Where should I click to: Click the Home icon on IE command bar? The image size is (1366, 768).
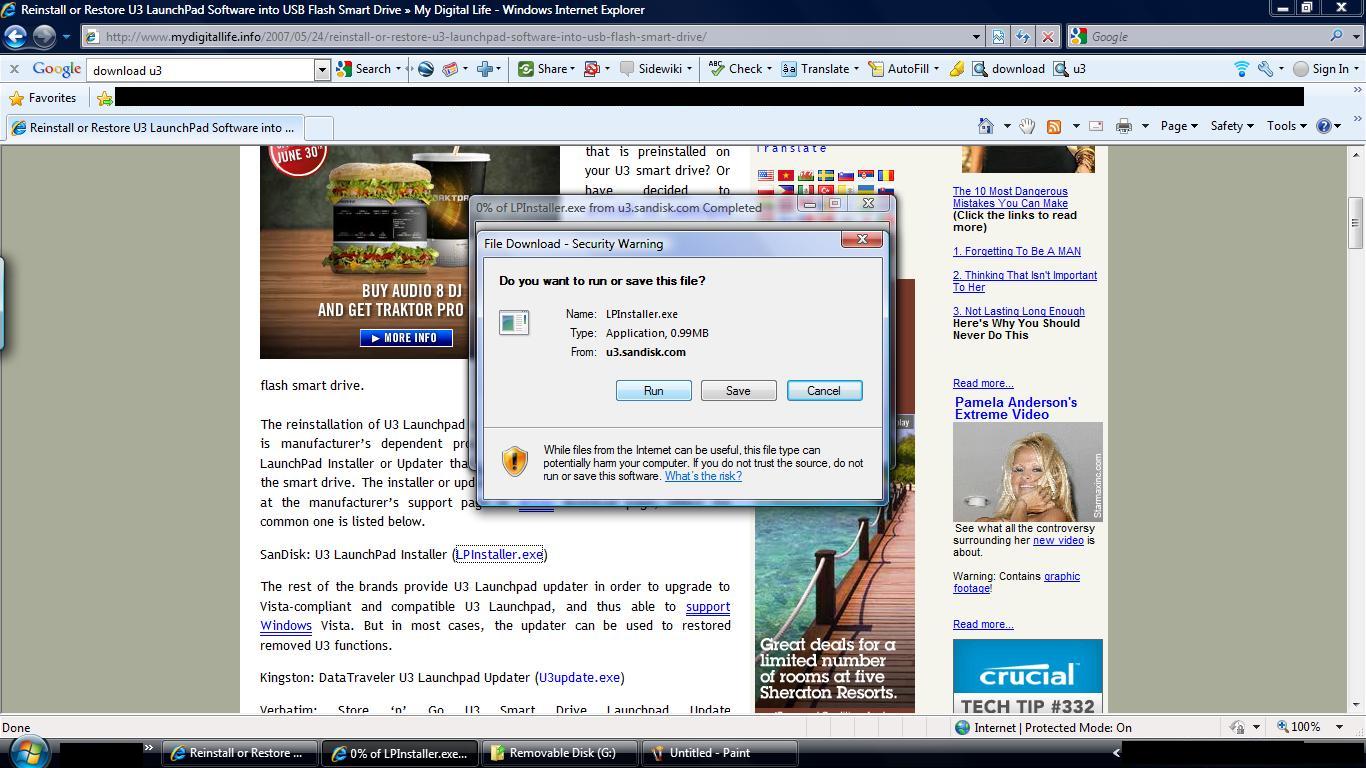(986, 126)
